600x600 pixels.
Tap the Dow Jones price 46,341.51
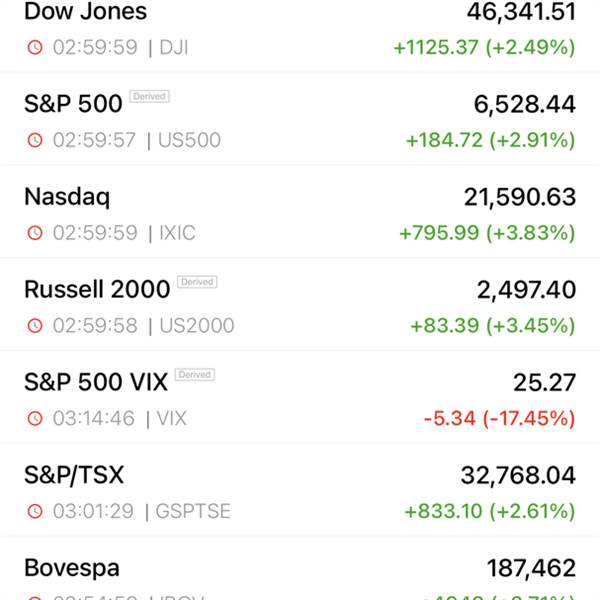click(521, 11)
